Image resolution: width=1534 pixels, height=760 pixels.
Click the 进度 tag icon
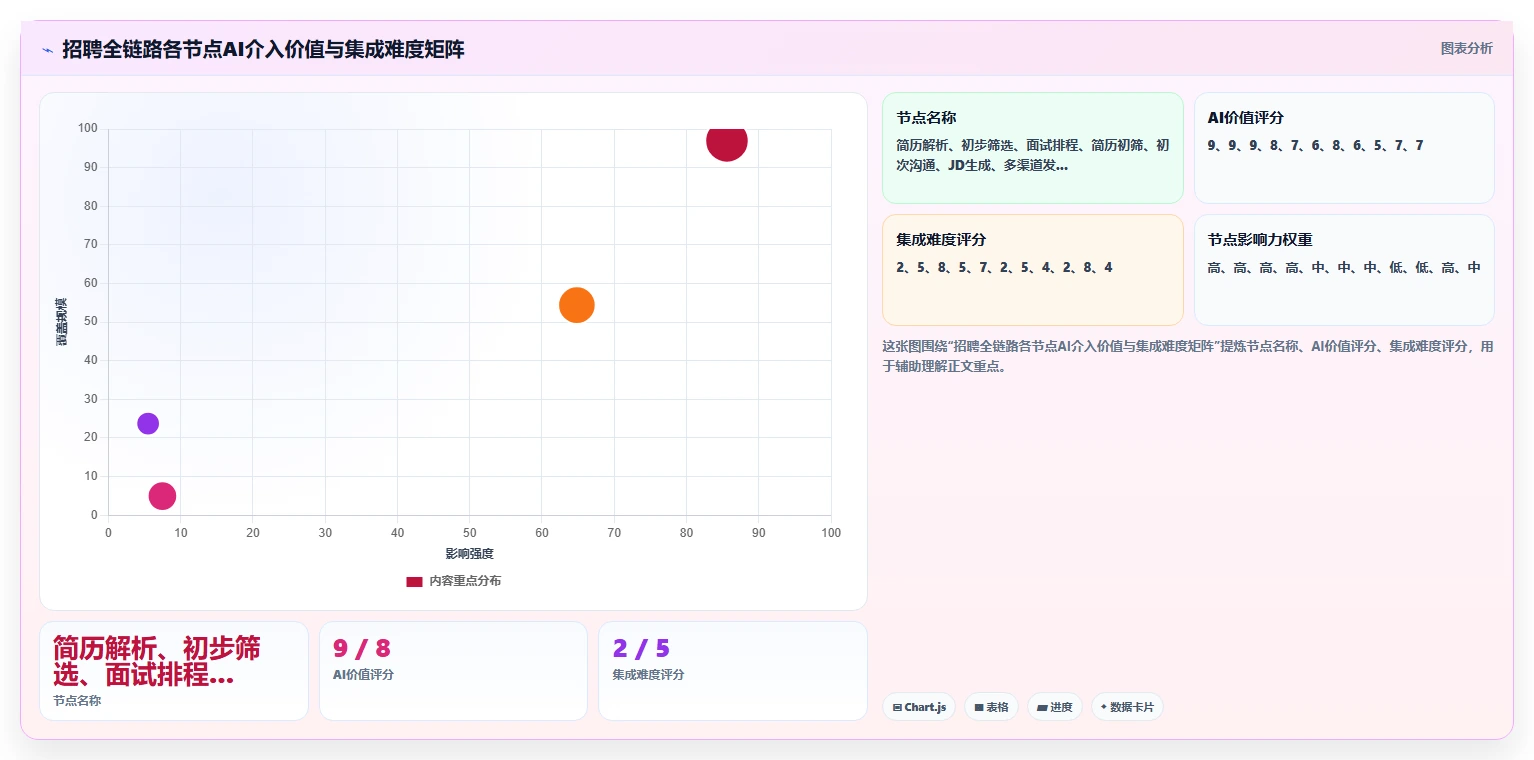coord(1042,707)
